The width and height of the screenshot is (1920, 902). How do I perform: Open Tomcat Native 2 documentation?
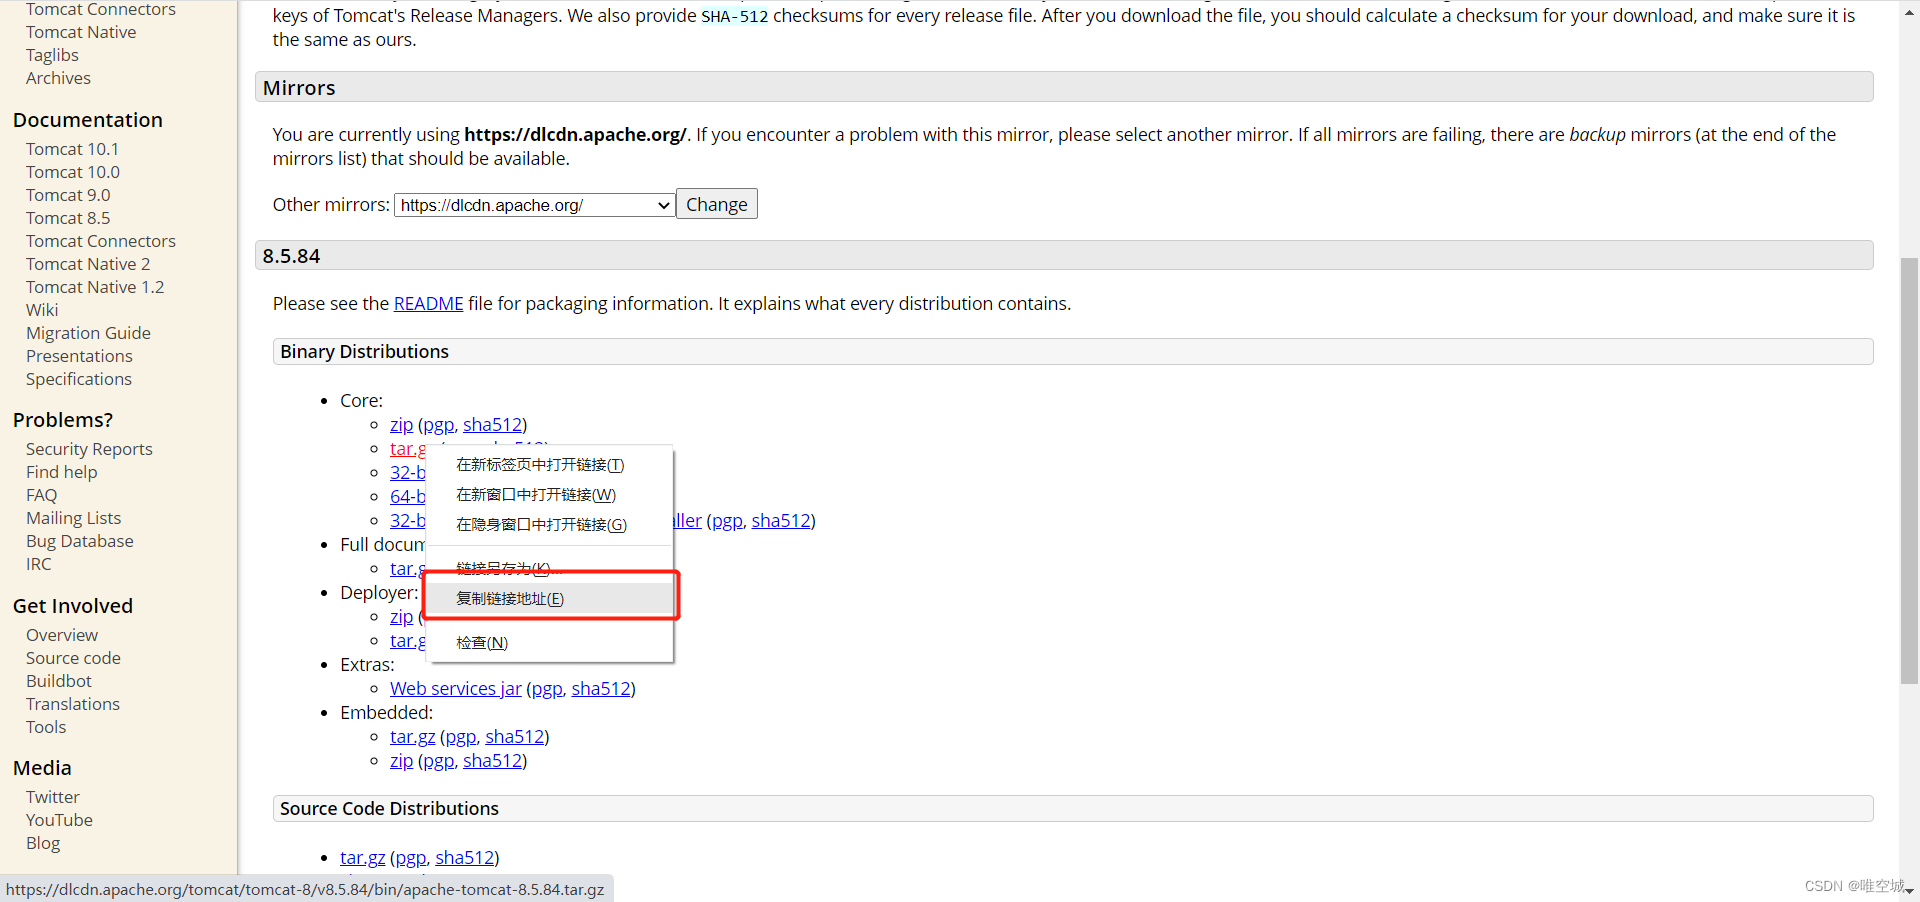tap(88, 264)
